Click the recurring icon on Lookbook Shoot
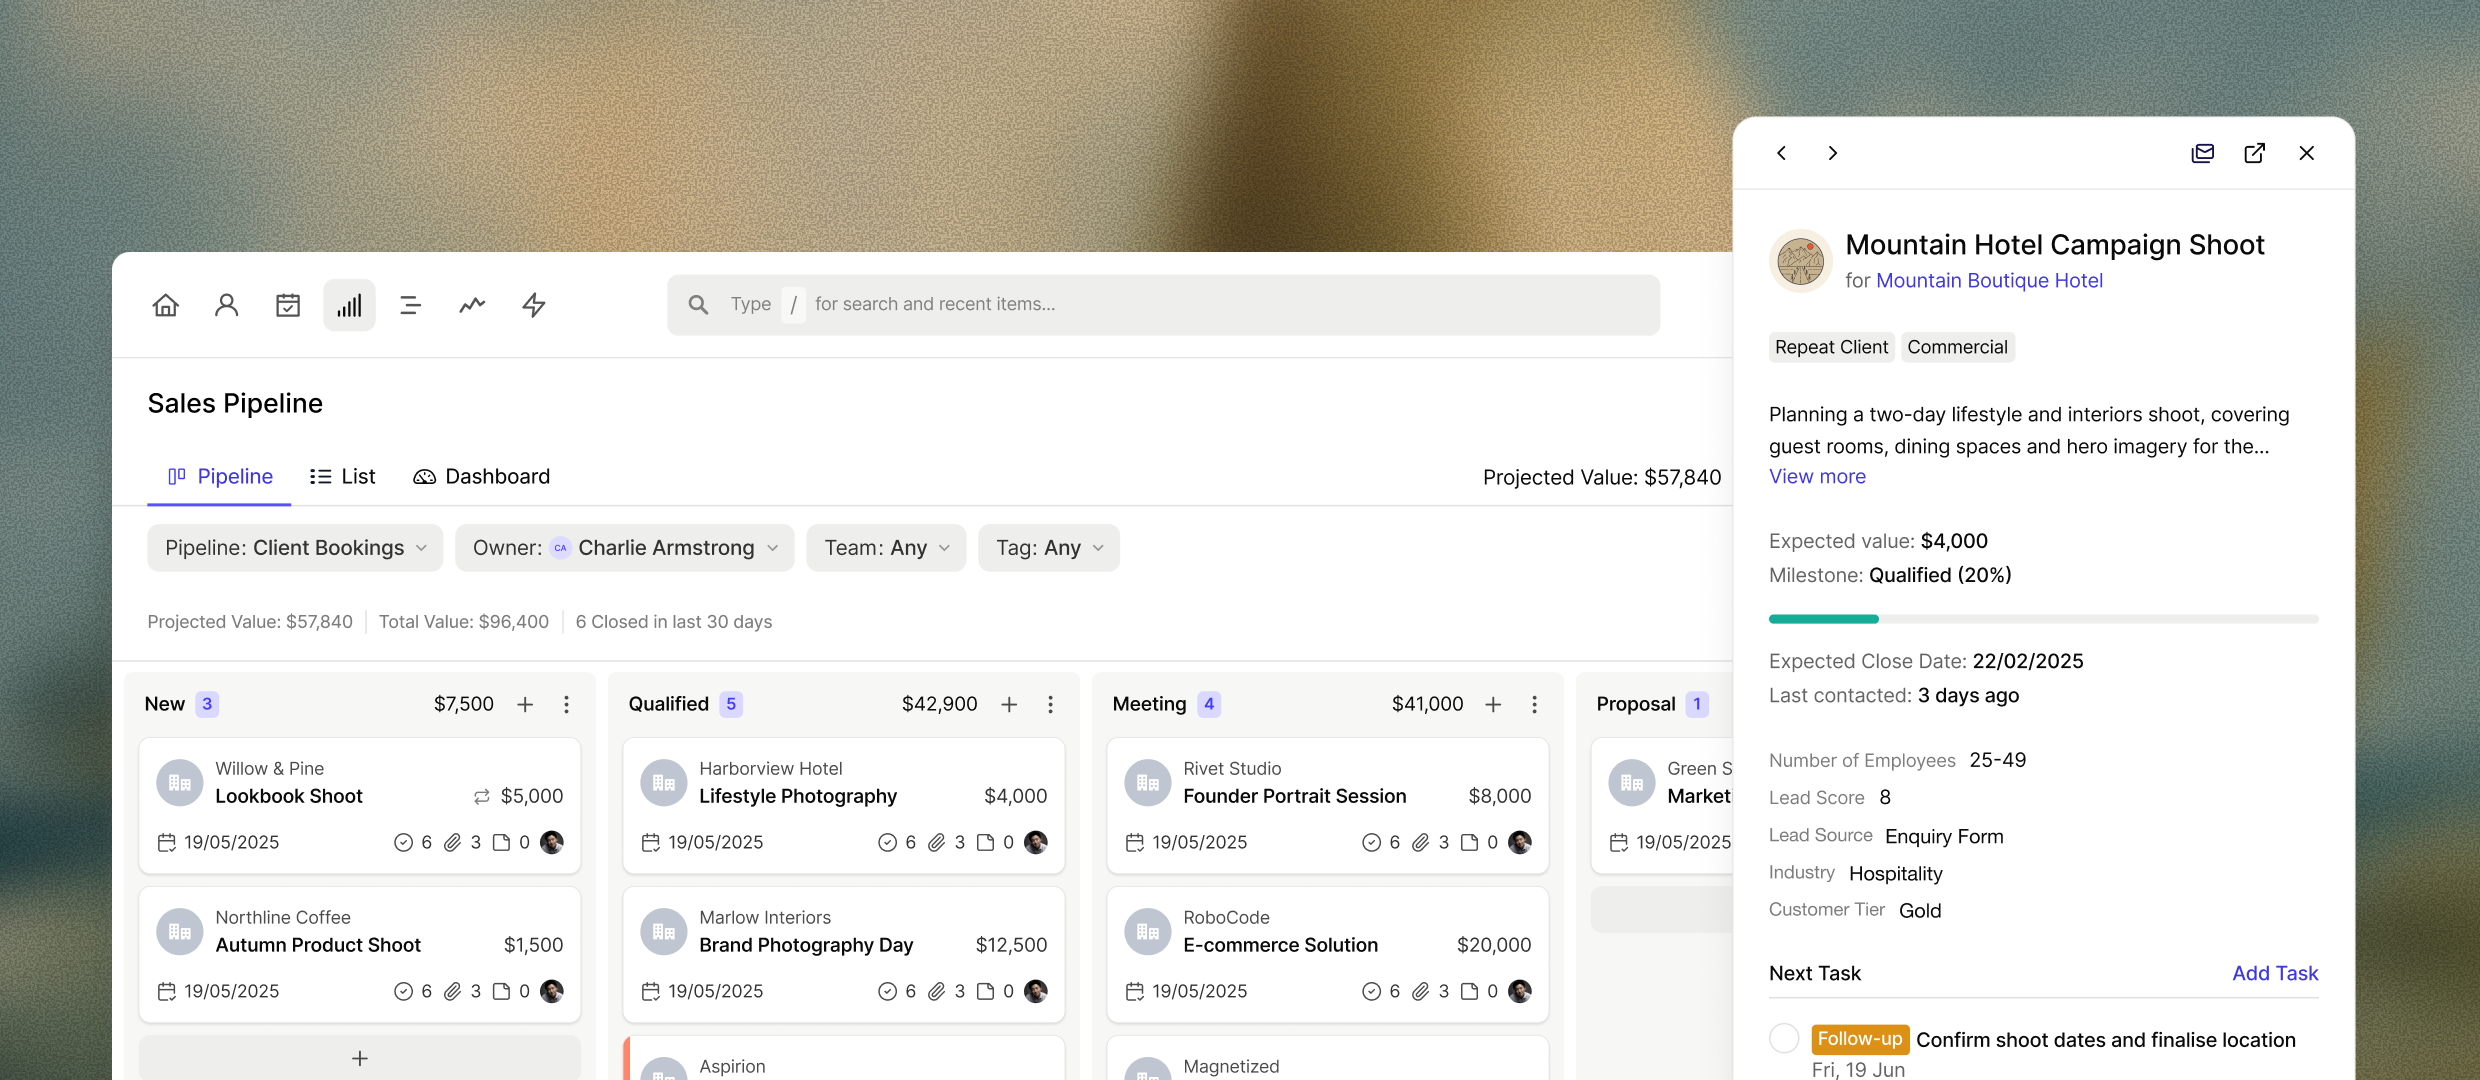Image resolution: width=2480 pixels, height=1080 pixels. pos(482,797)
